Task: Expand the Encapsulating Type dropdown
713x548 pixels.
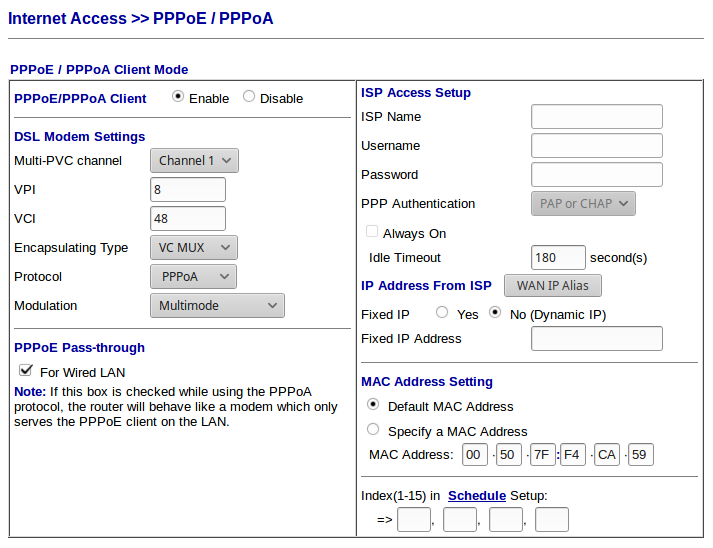Action: tap(194, 247)
